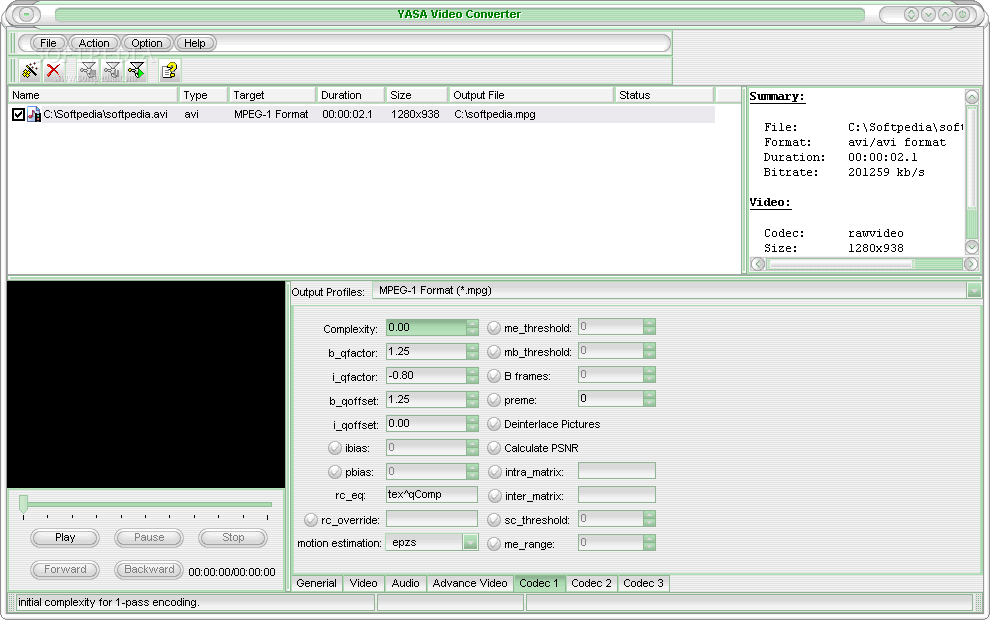Image resolution: width=990 pixels, height=620 pixels.
Task: Switch to the Codec 2 tab
Action: [592, 583]
